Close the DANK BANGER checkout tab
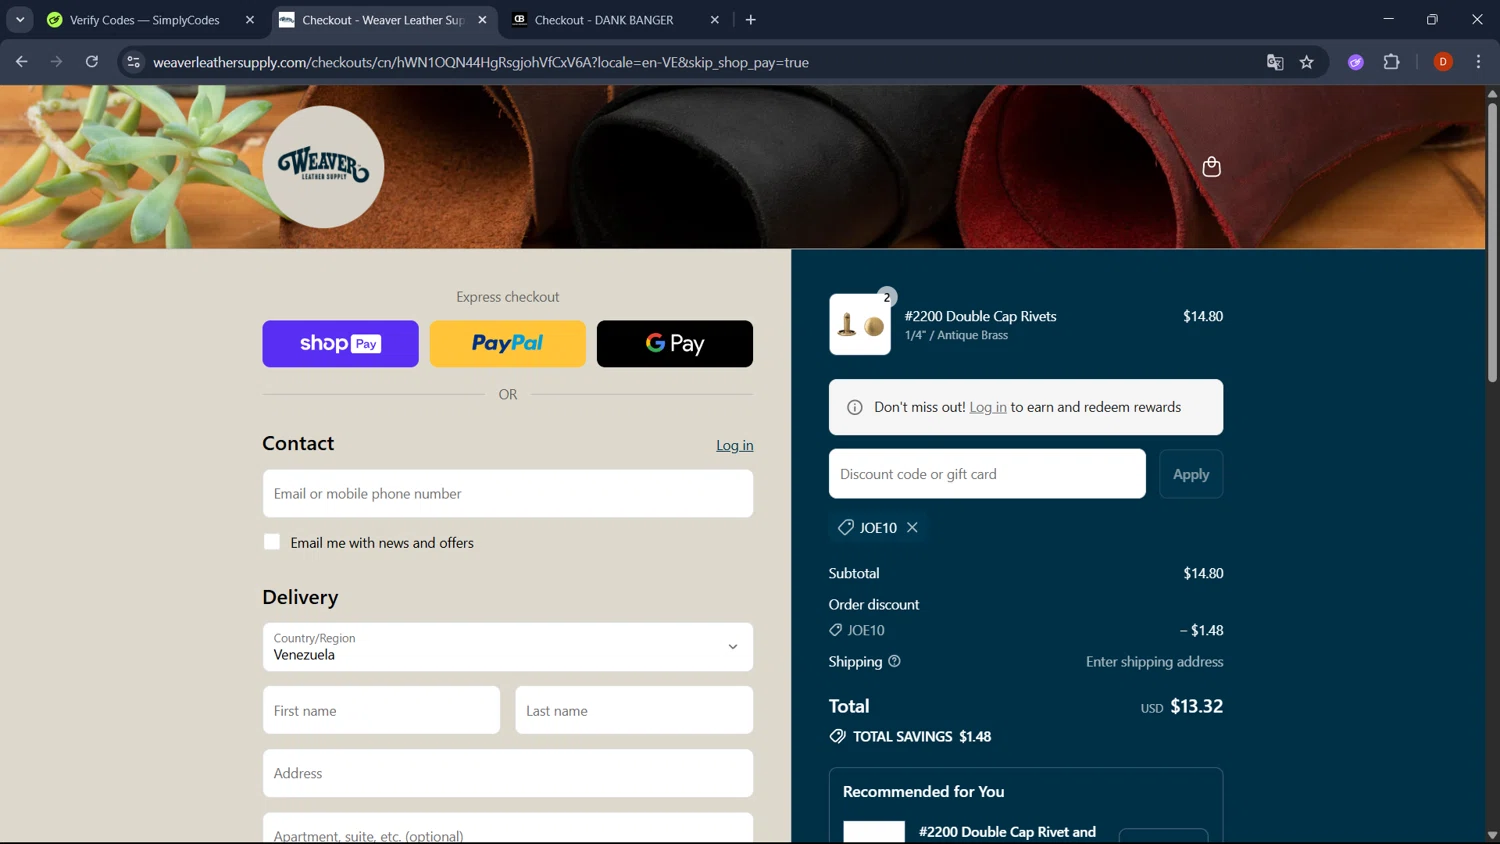 pos(714,20)
